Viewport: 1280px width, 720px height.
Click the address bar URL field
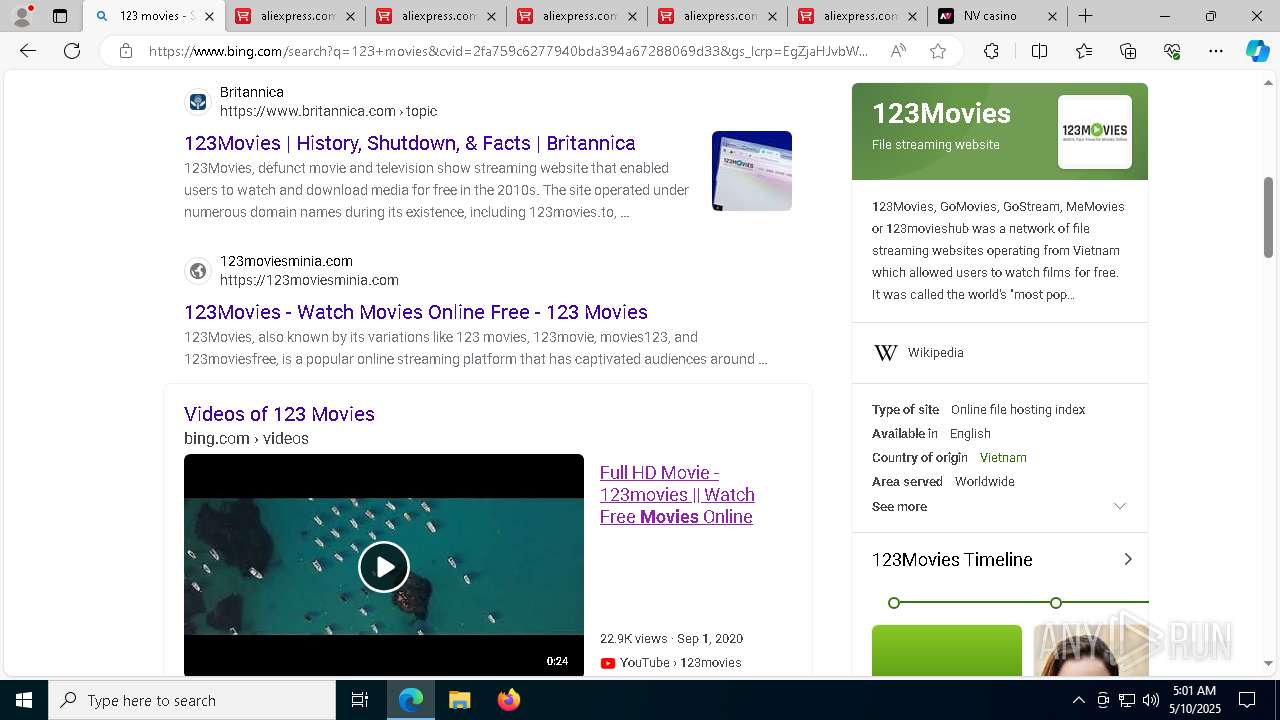(x=508, y=51)
